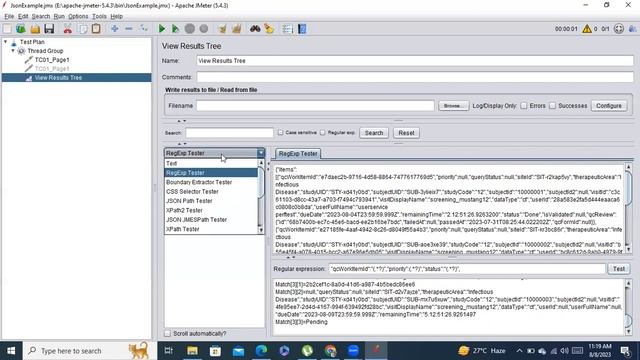
Task: Click the Comments input field
Action: point(415,77)
